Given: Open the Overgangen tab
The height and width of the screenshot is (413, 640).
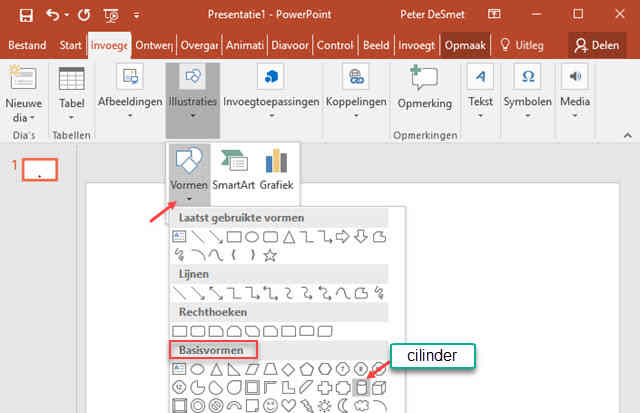Looking at the screenshot, I should click(x=199, y=45).
